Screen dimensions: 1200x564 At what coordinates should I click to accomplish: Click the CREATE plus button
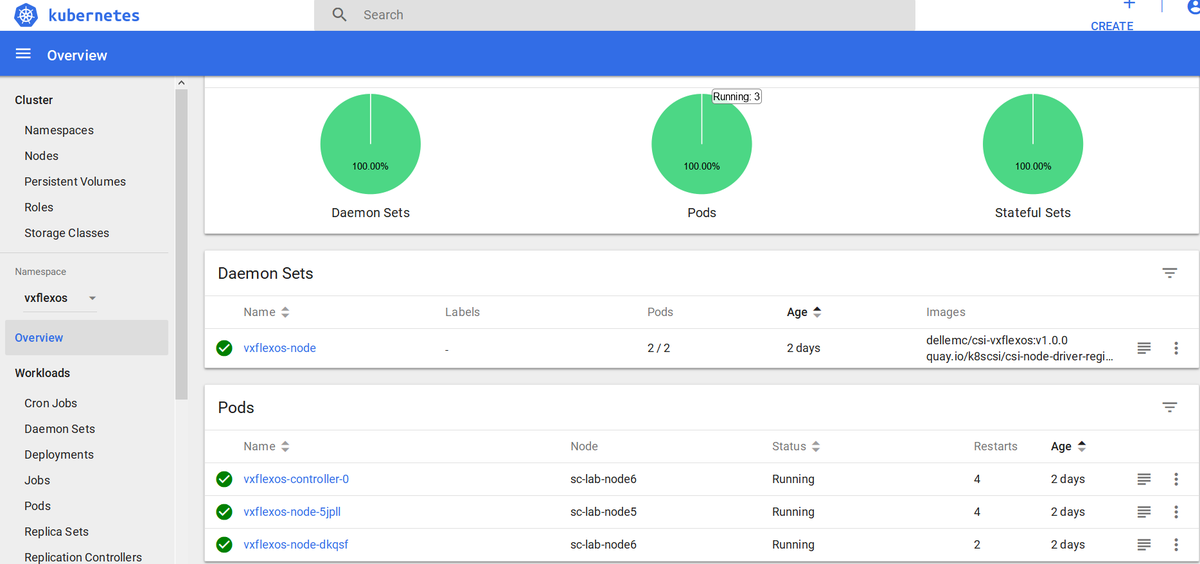(1128, 6)
